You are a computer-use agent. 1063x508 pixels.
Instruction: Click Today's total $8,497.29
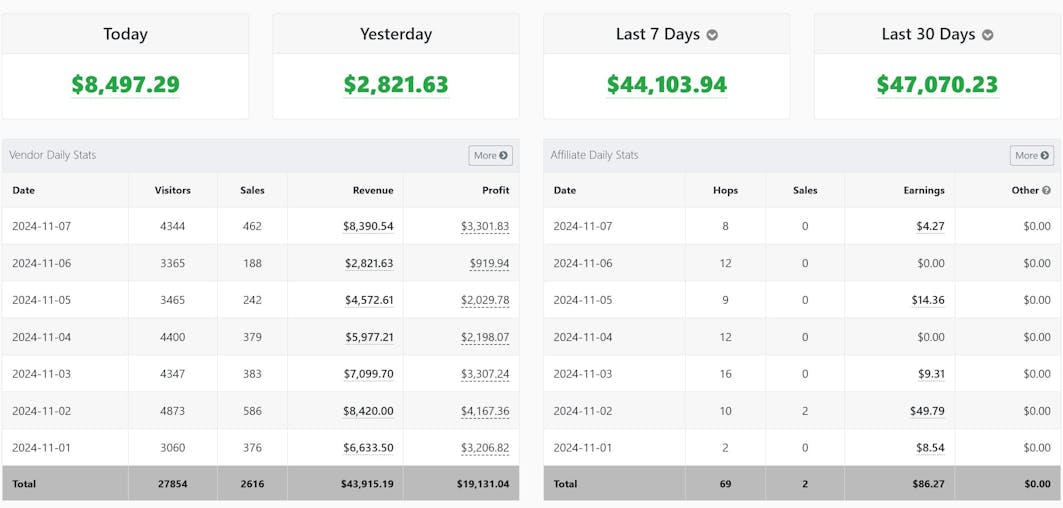[125, 85]
